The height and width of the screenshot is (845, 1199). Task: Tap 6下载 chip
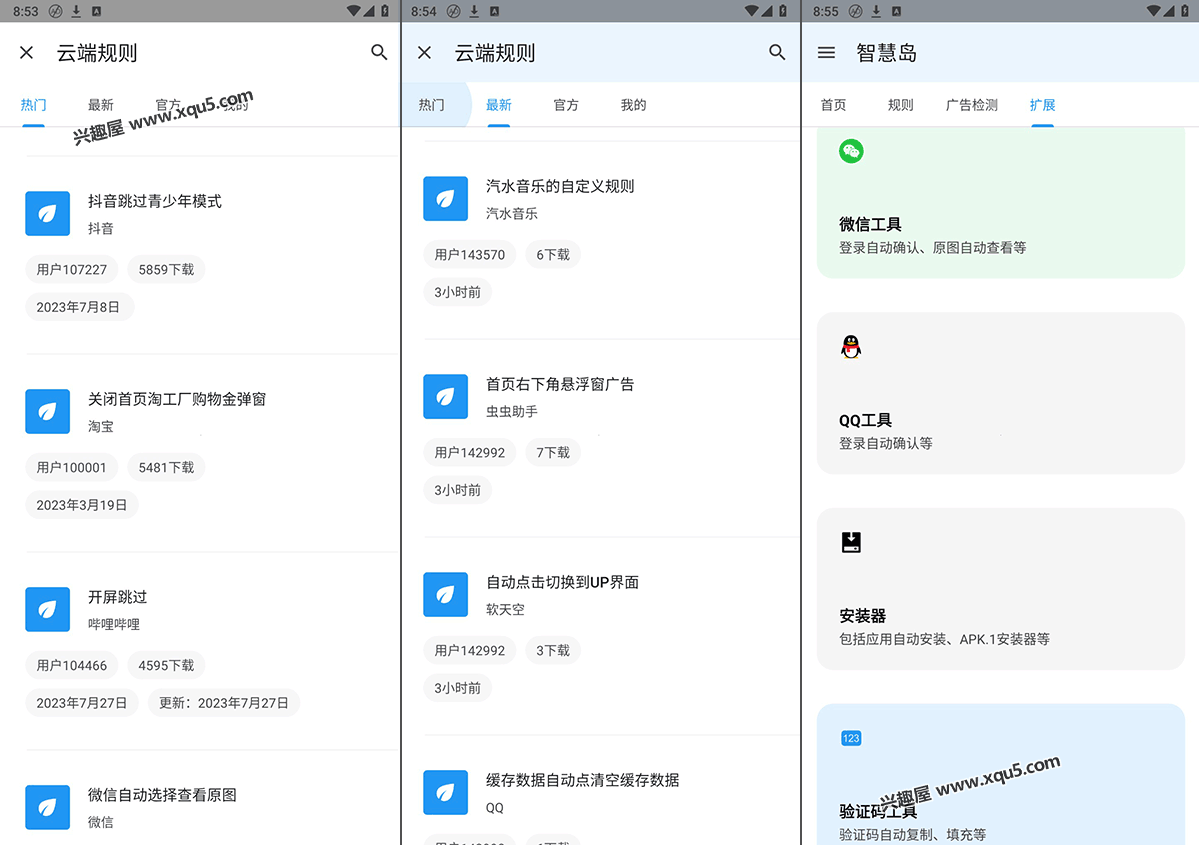point(553,255)
